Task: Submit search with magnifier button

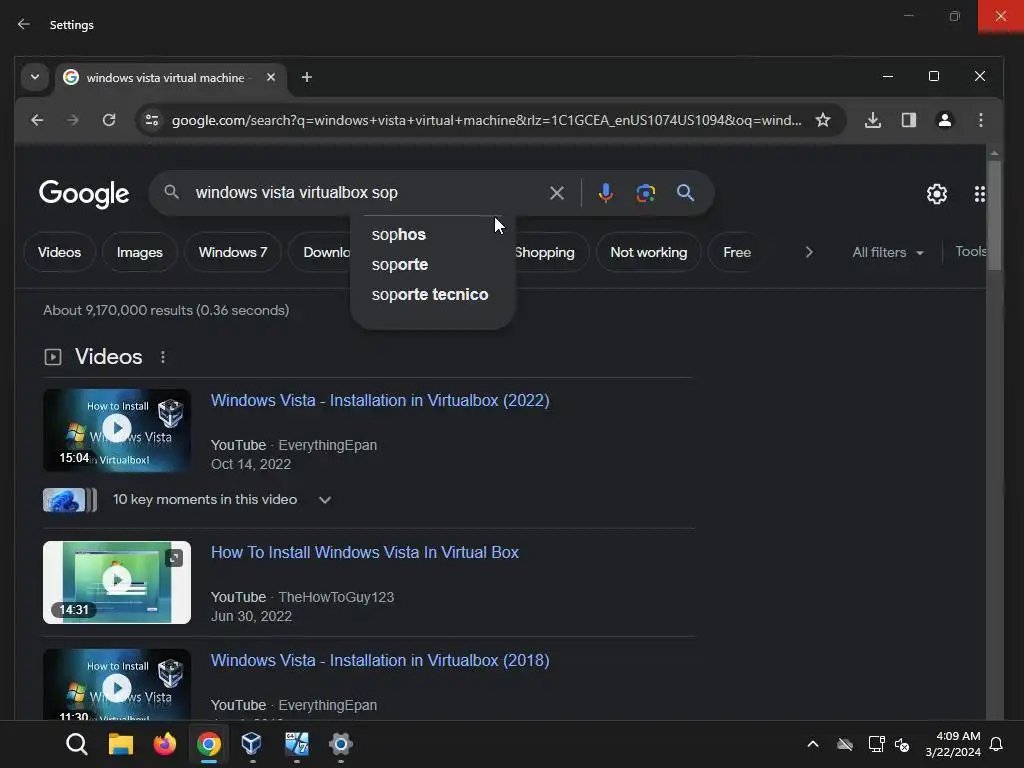Action: tap(685, 193)
